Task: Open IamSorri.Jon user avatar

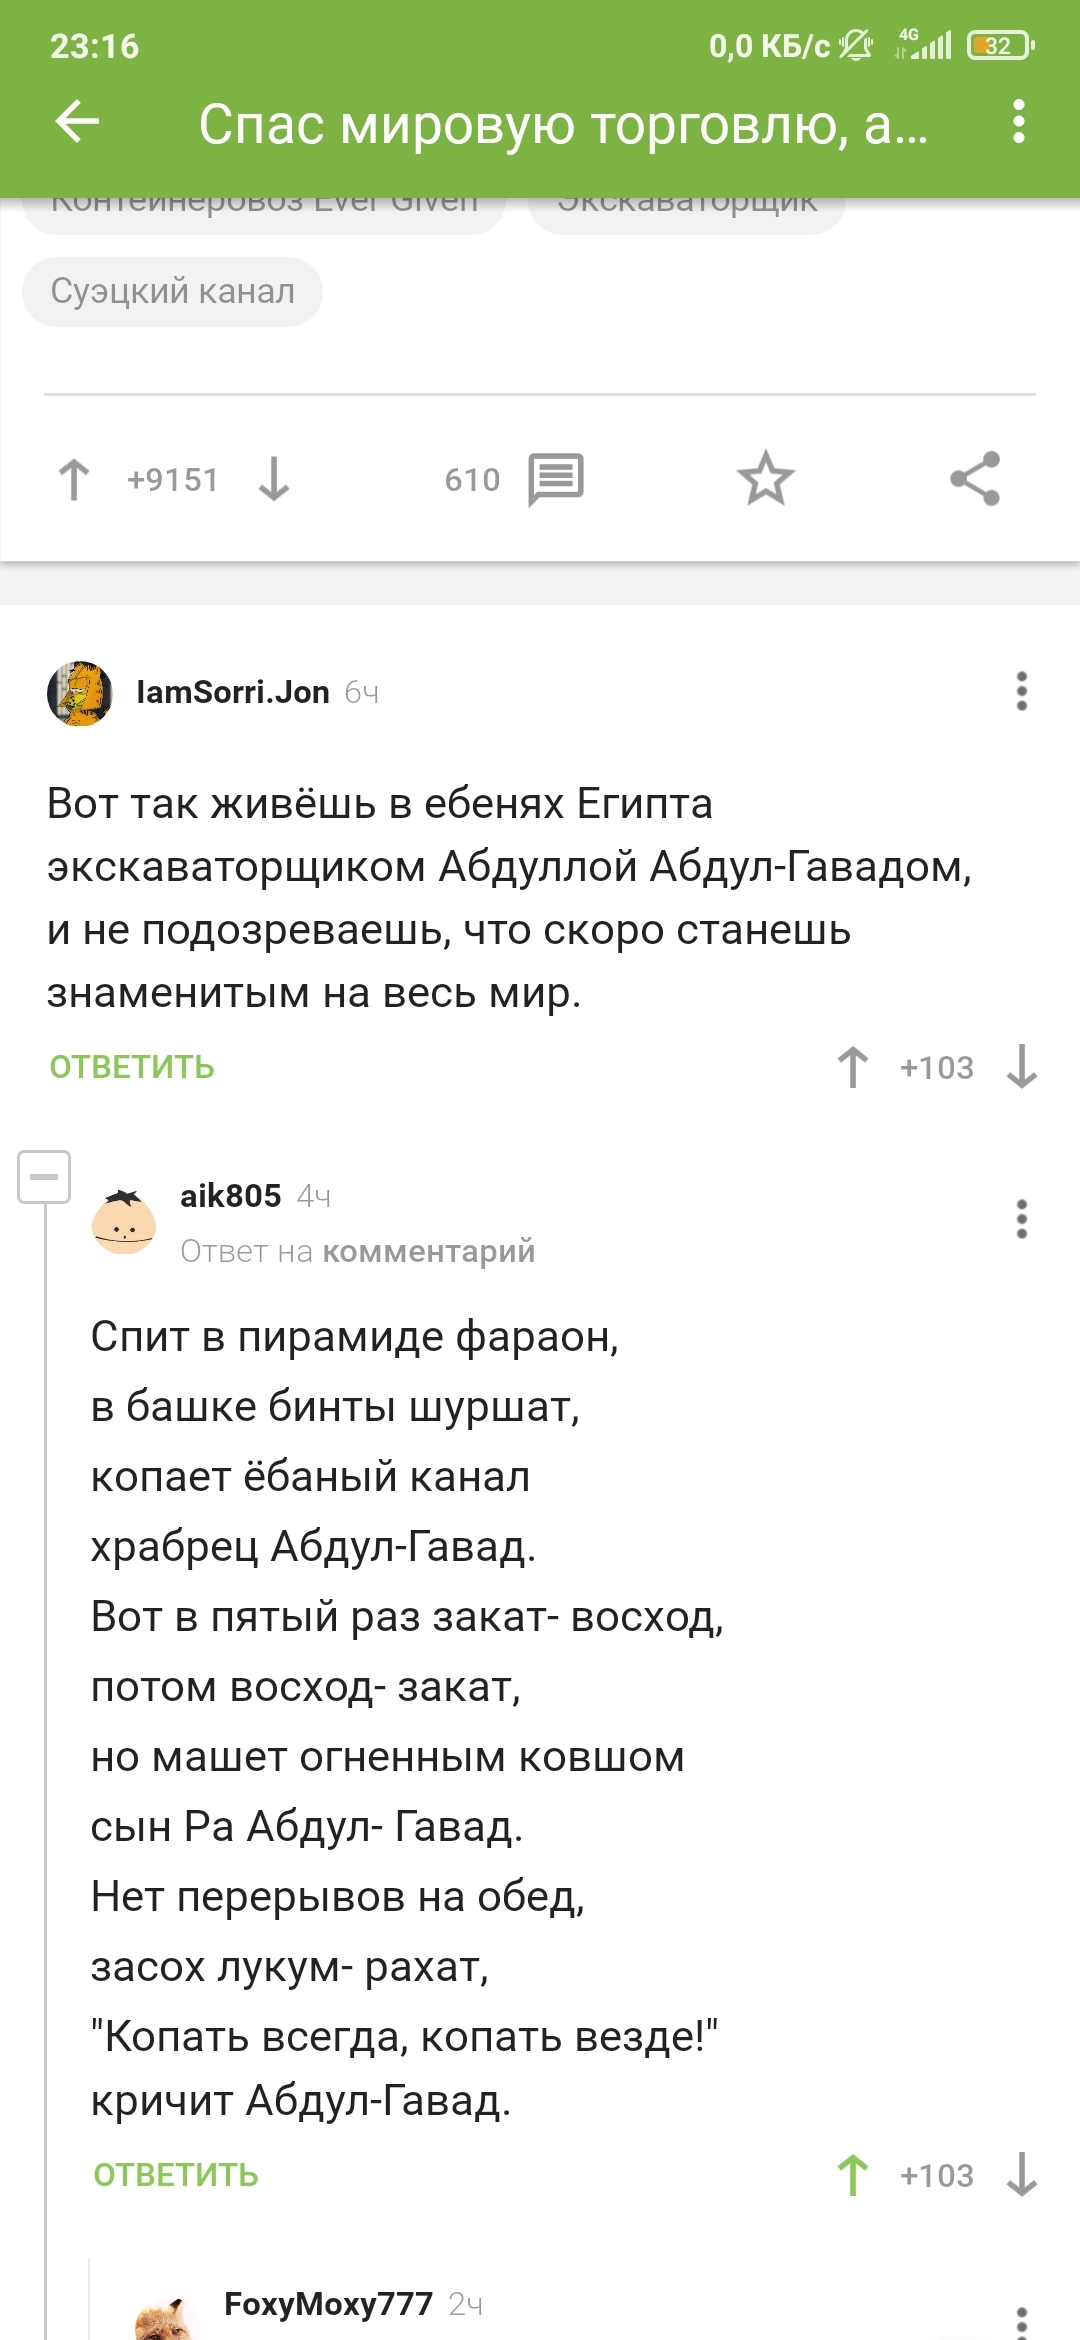Action: click(x=80, y=693)
